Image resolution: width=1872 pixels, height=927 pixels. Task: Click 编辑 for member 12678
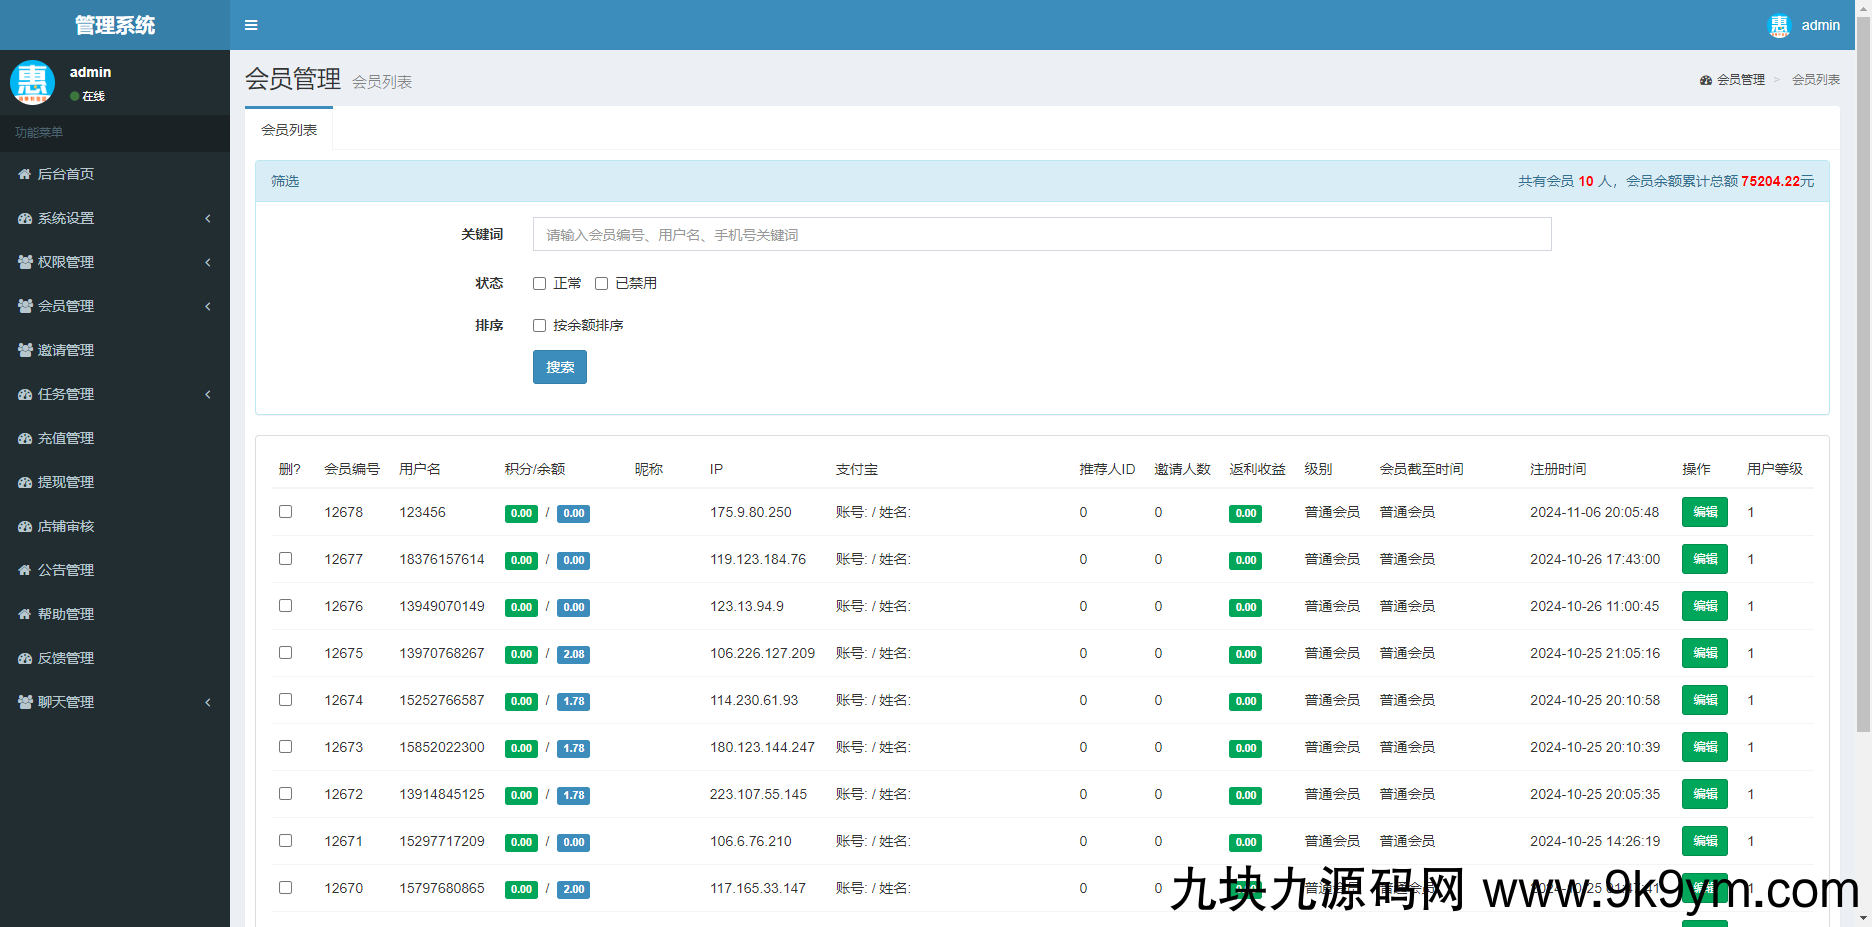[x=1705, y=512]
